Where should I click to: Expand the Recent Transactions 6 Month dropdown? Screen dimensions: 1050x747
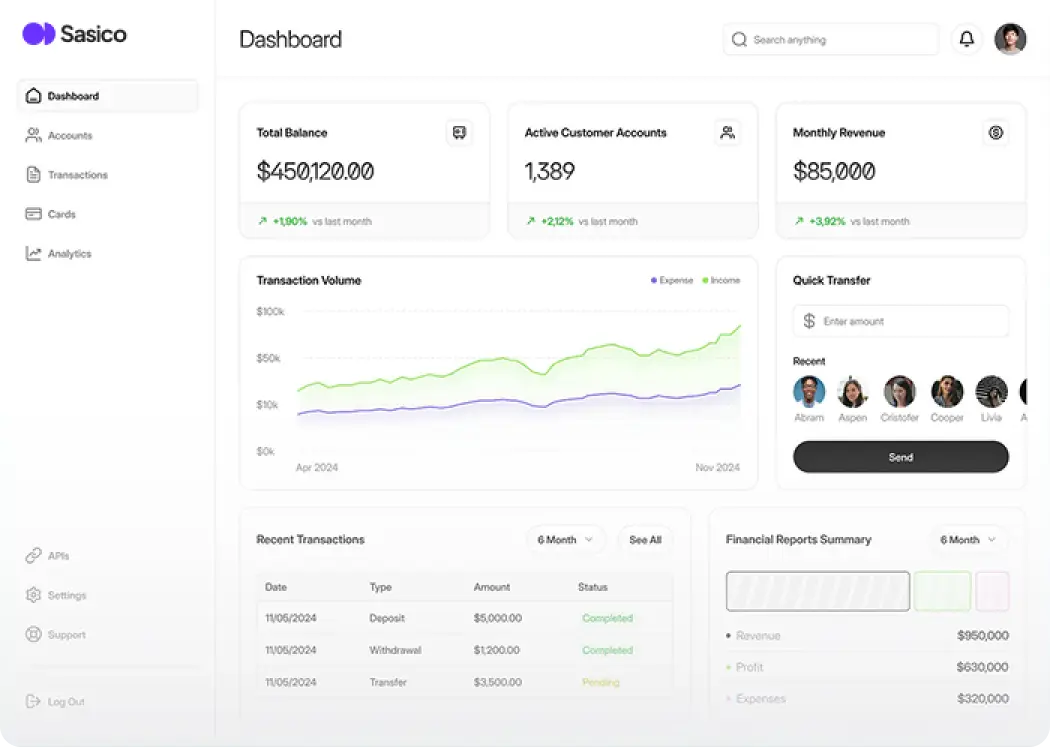point(565,540)
